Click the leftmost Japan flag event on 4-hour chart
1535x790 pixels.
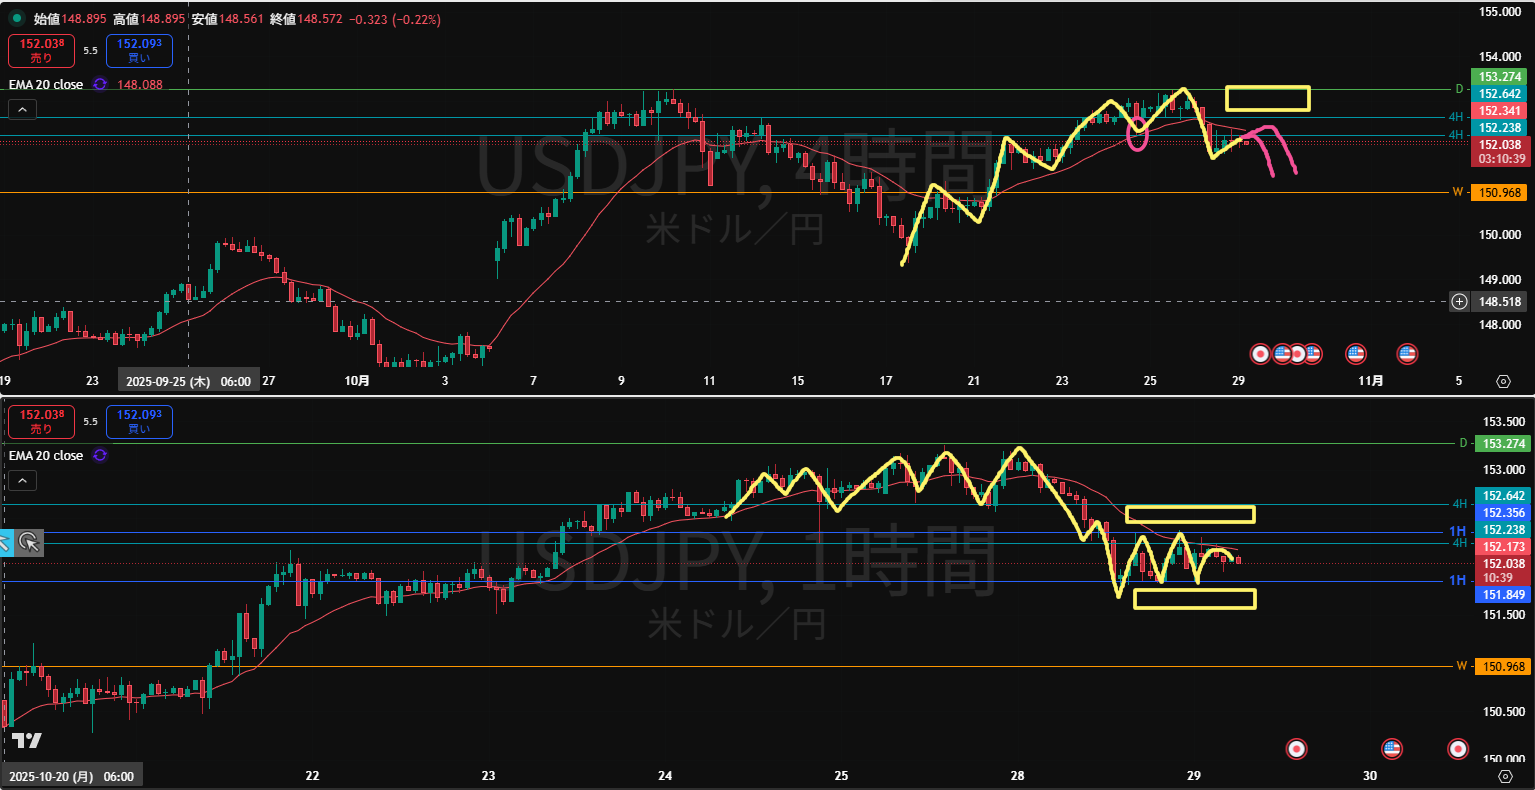pyautogui.click(x=1261, y=353)
